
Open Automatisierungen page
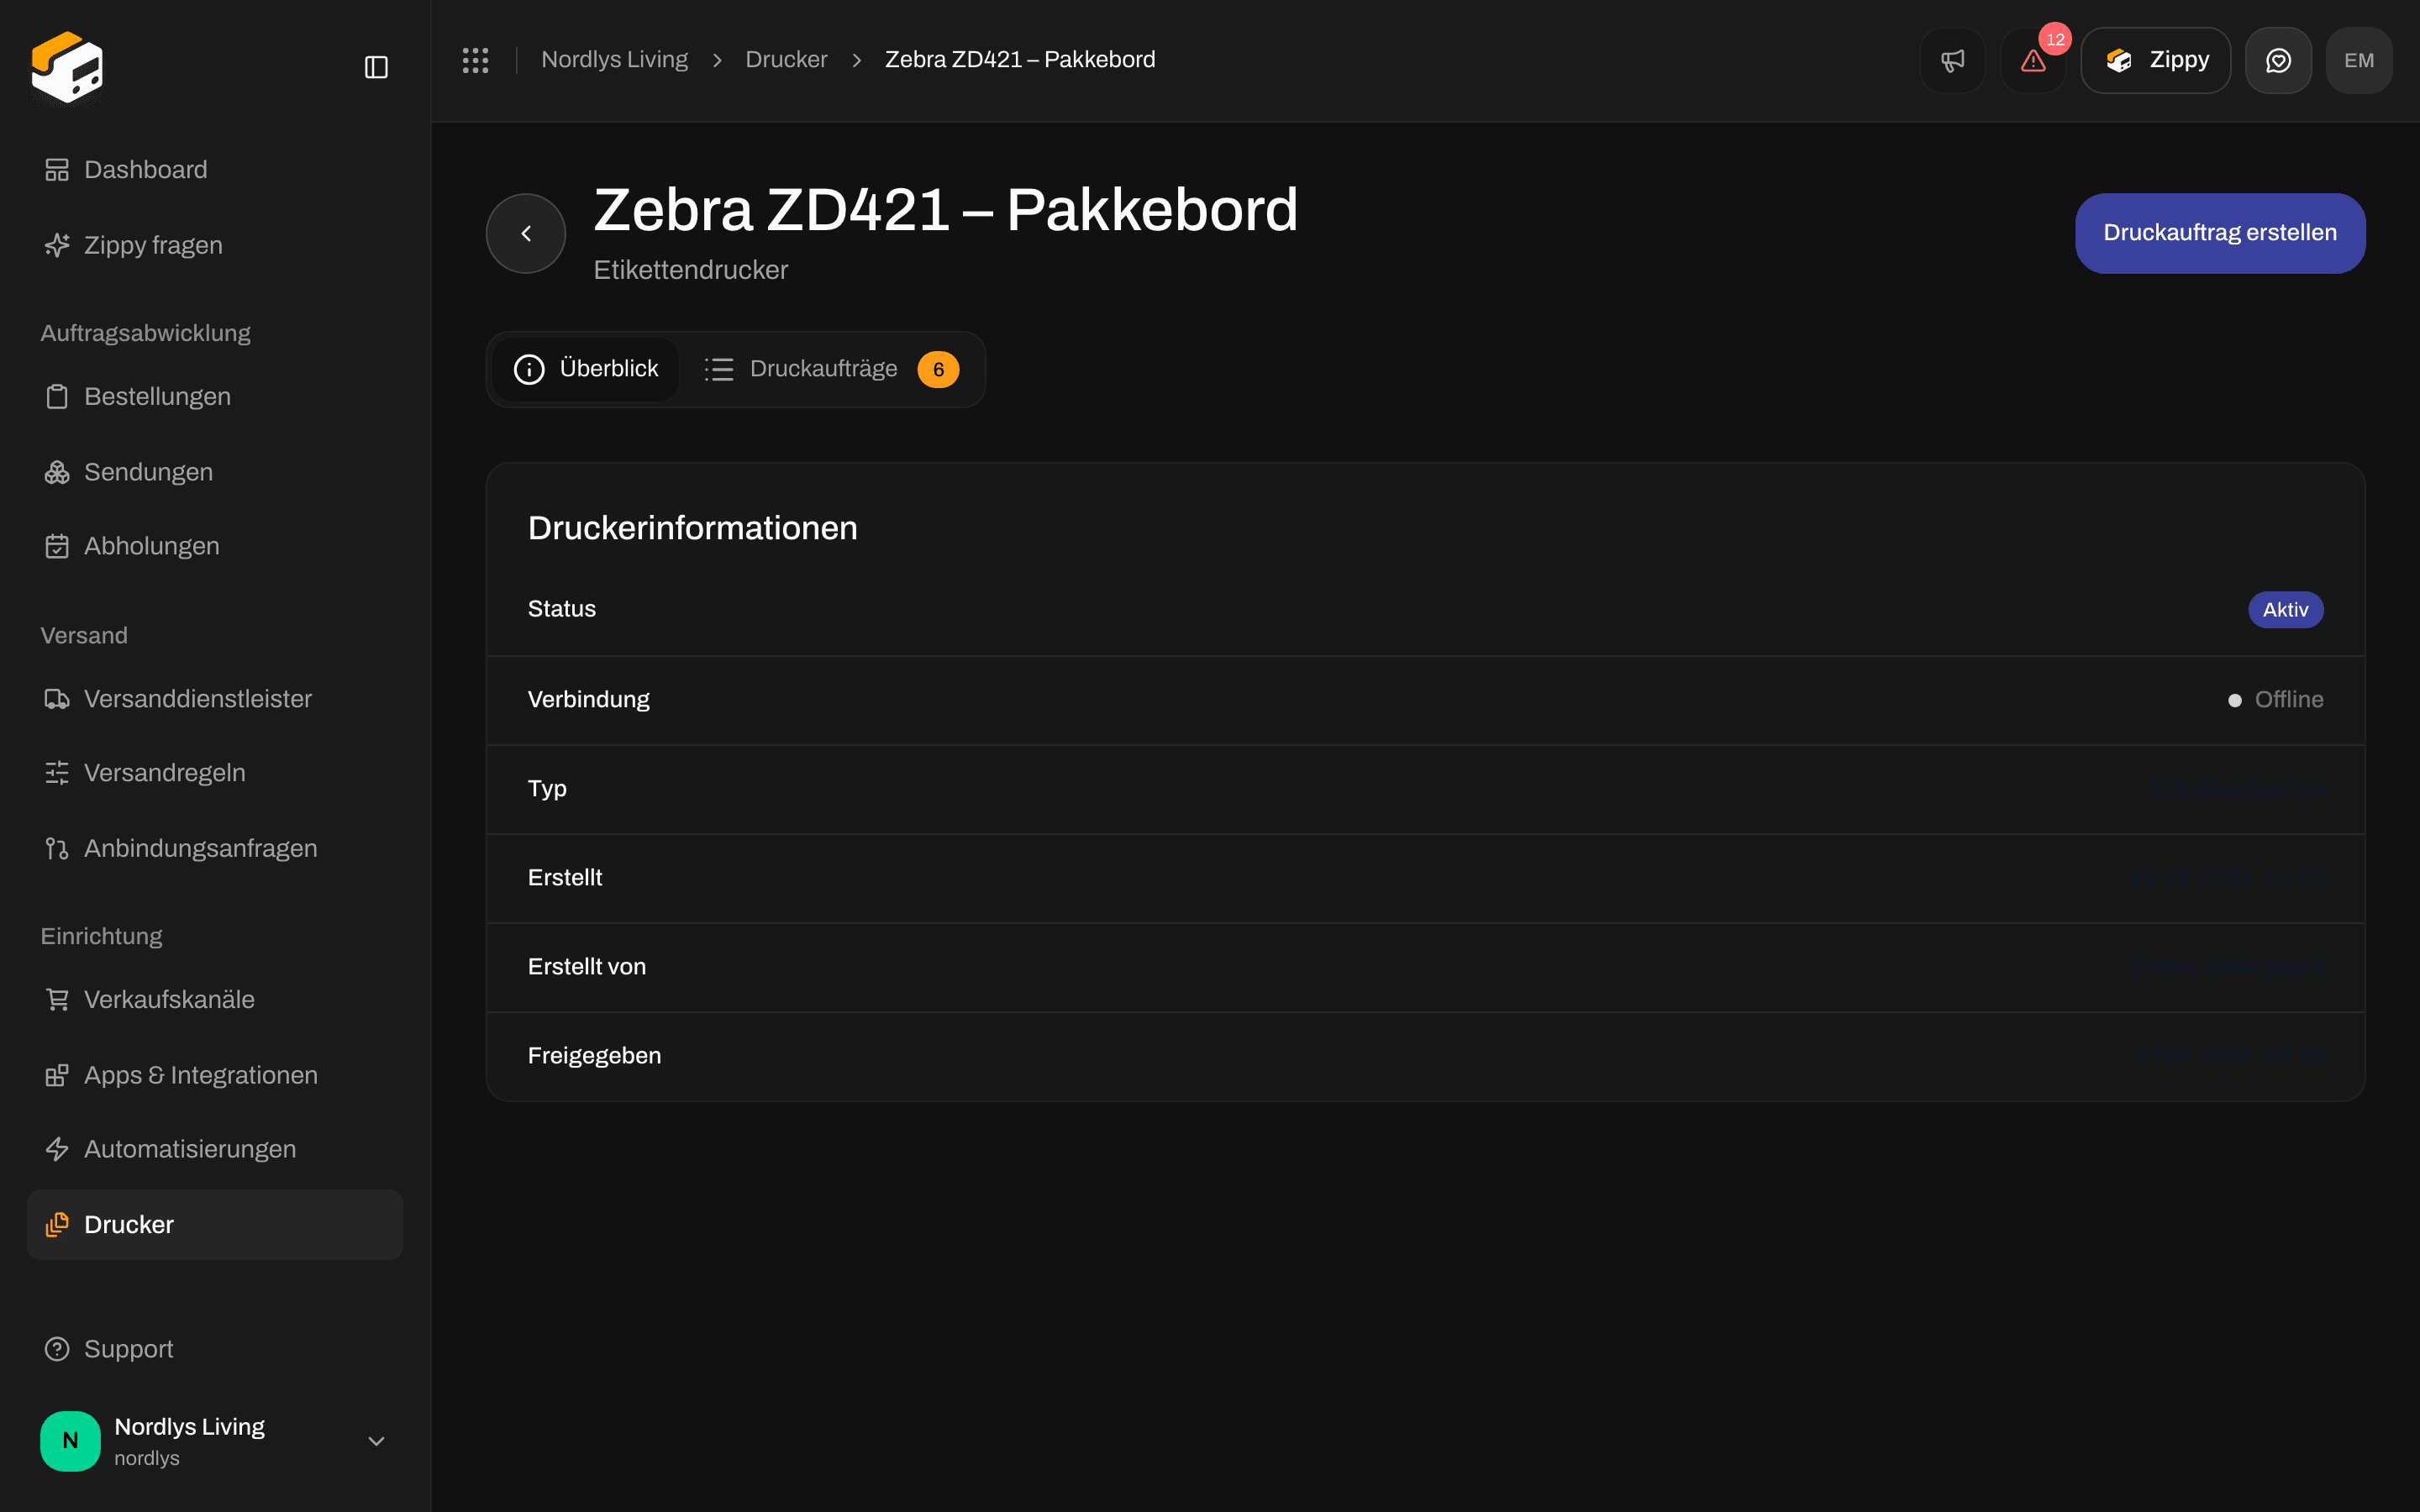tap(215, 1149)
